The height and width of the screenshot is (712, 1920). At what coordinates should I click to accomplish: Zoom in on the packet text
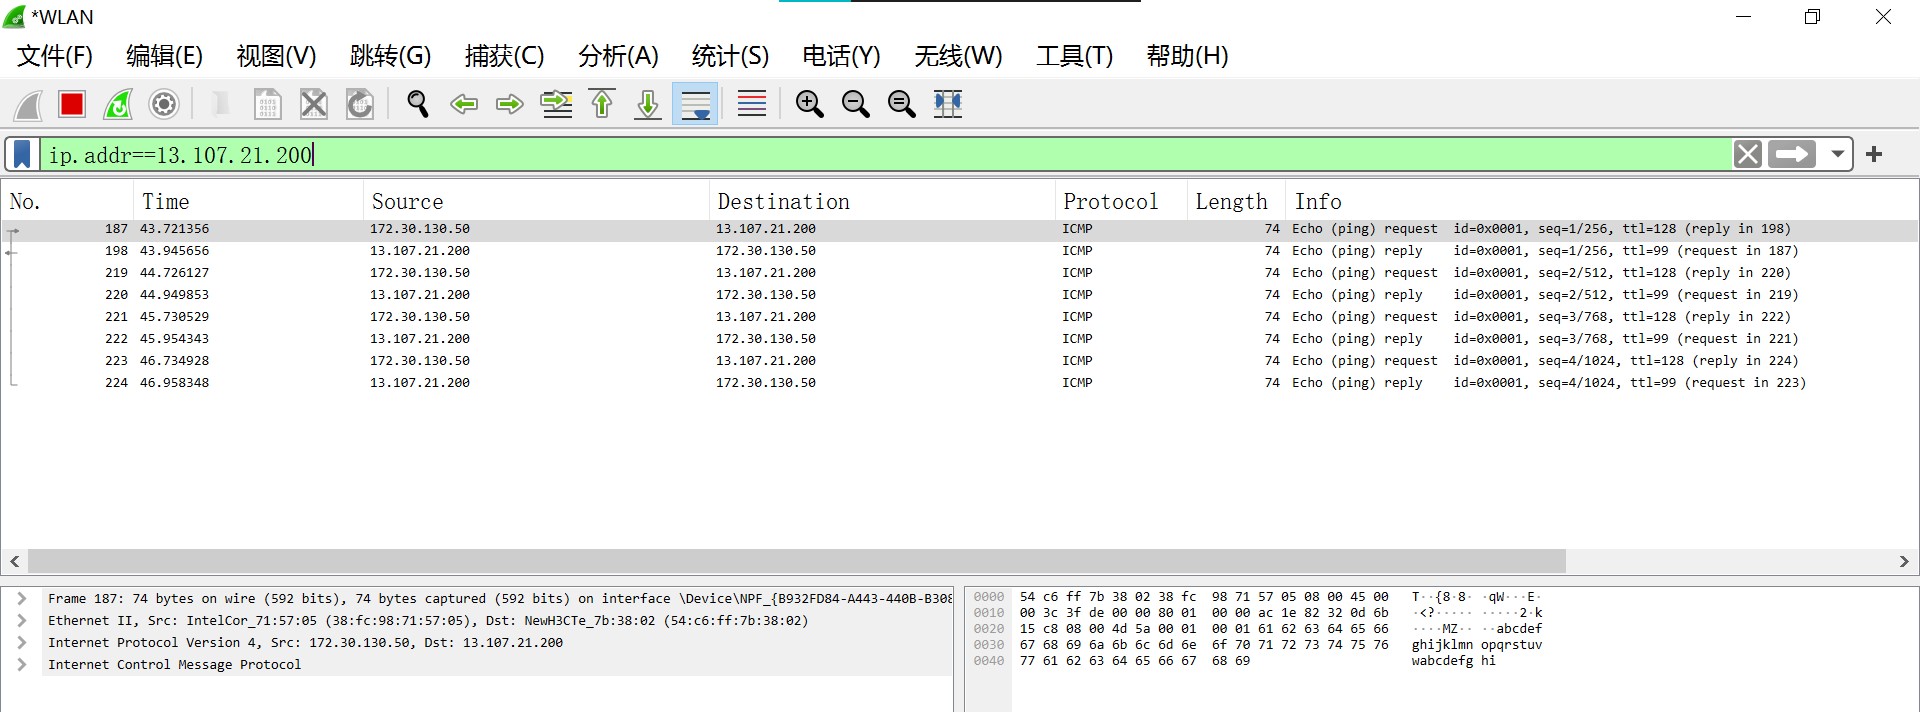809,104
